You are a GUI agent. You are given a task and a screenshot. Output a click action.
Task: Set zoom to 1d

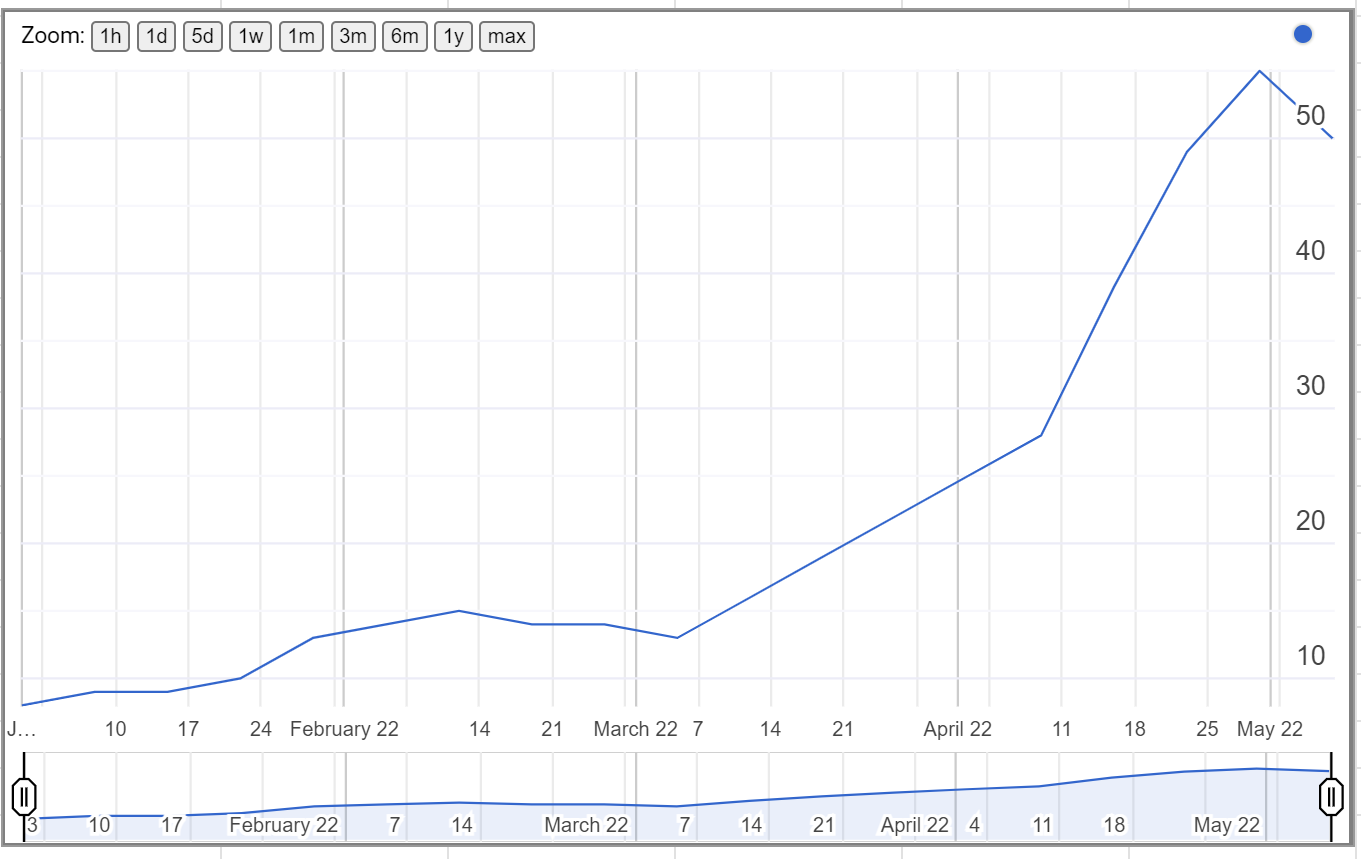coord(156,37)
